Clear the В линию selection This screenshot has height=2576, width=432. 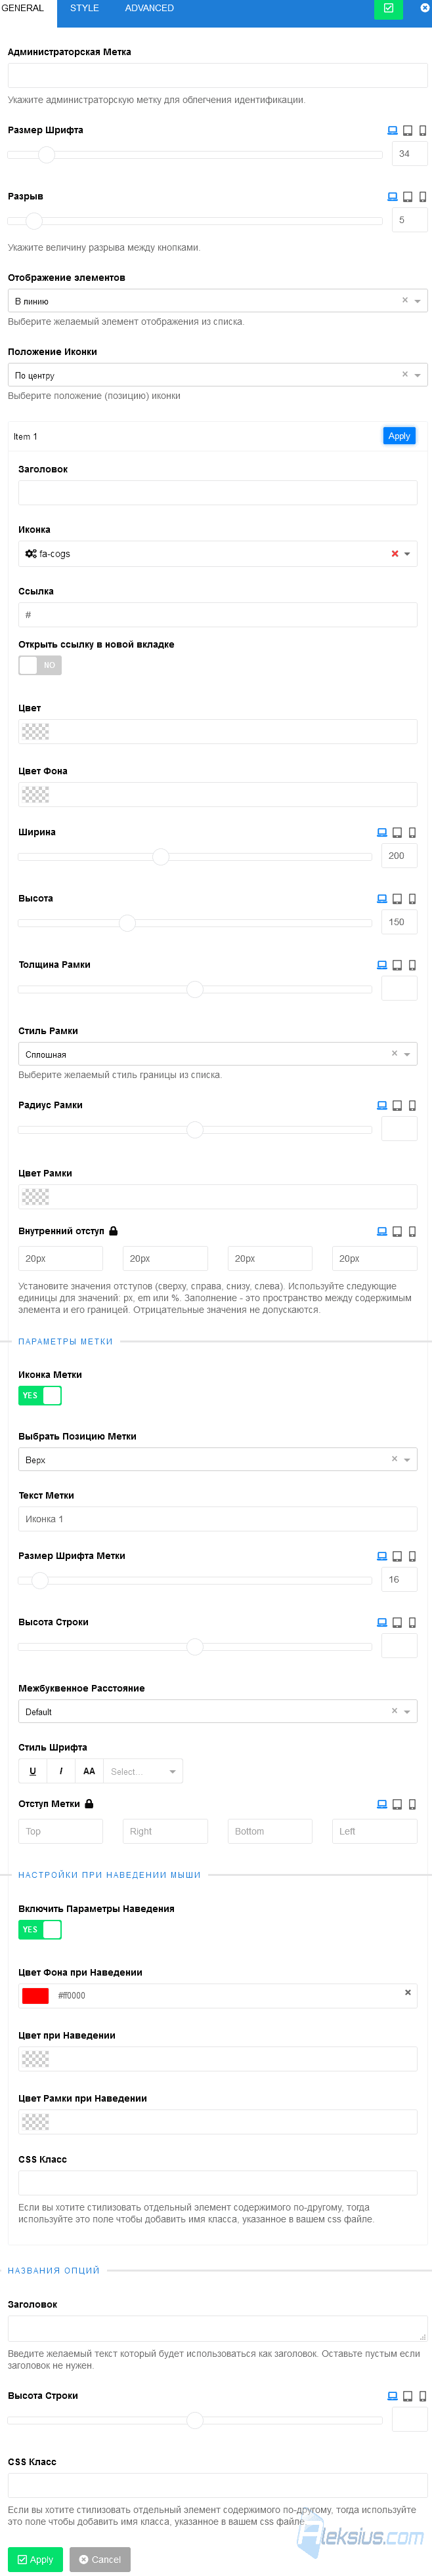click(x=405, y=300)
